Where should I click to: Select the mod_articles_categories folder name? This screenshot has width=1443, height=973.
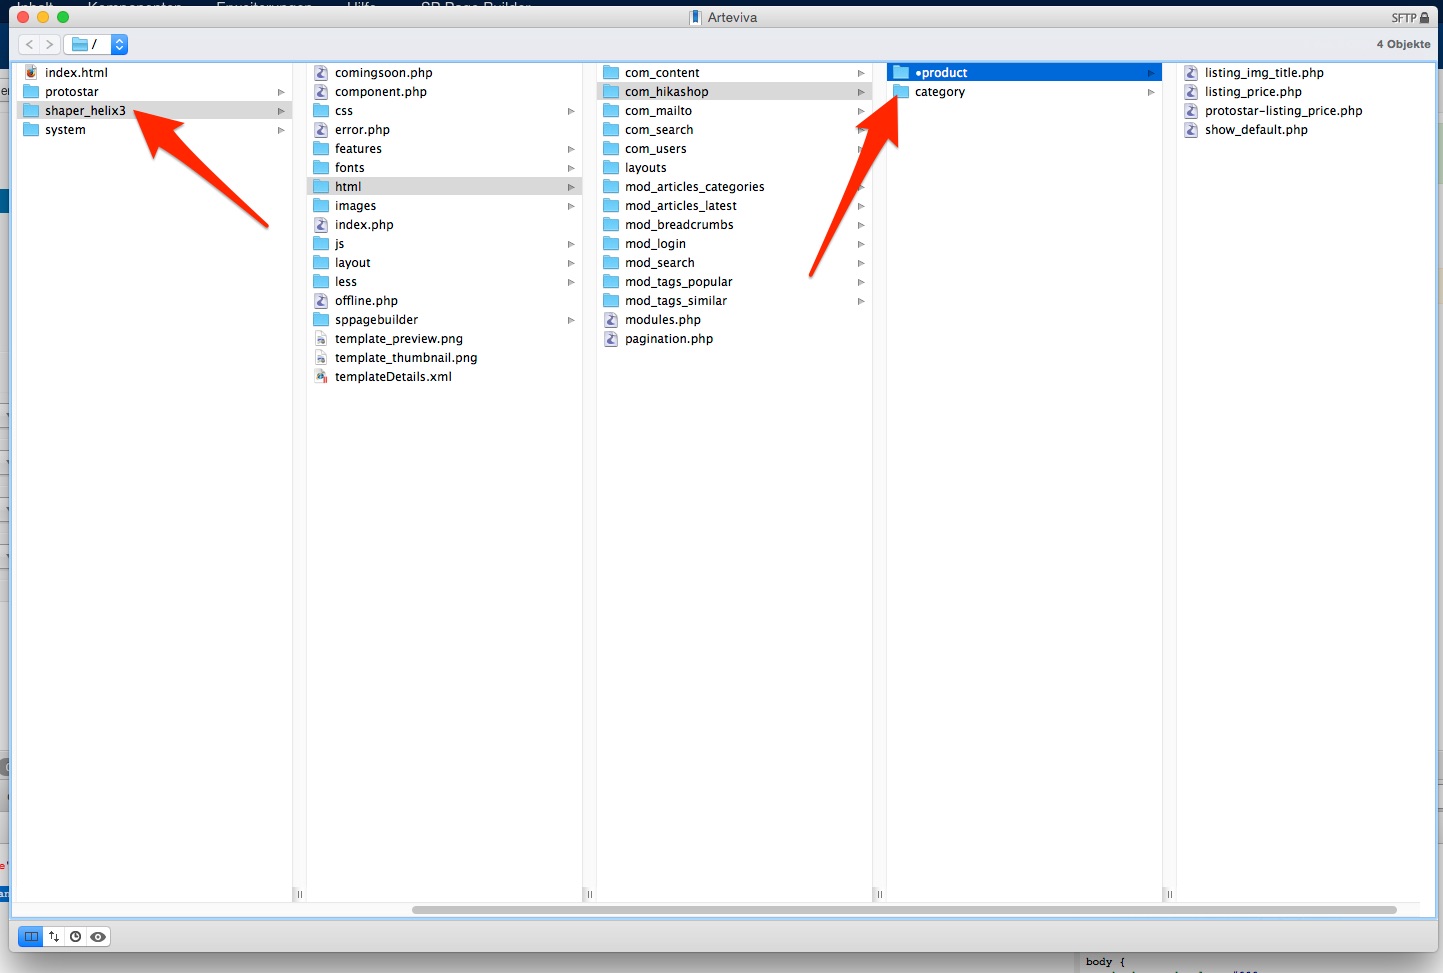[x=695, y=187]
